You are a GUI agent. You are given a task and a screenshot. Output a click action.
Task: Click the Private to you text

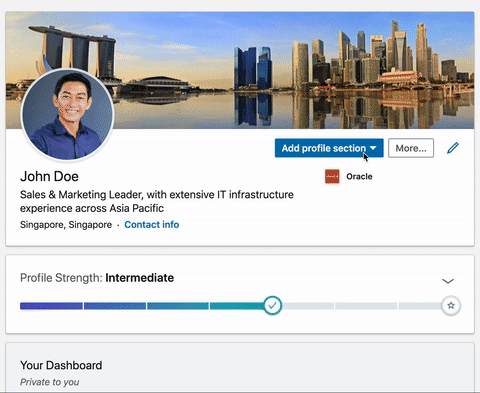[x=50, y=382]
